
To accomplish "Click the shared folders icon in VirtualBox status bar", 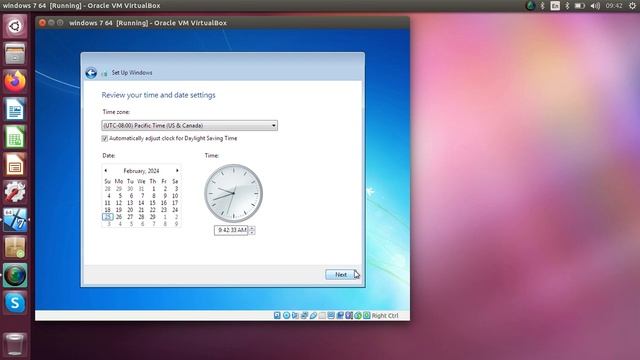I will [322, 316].
